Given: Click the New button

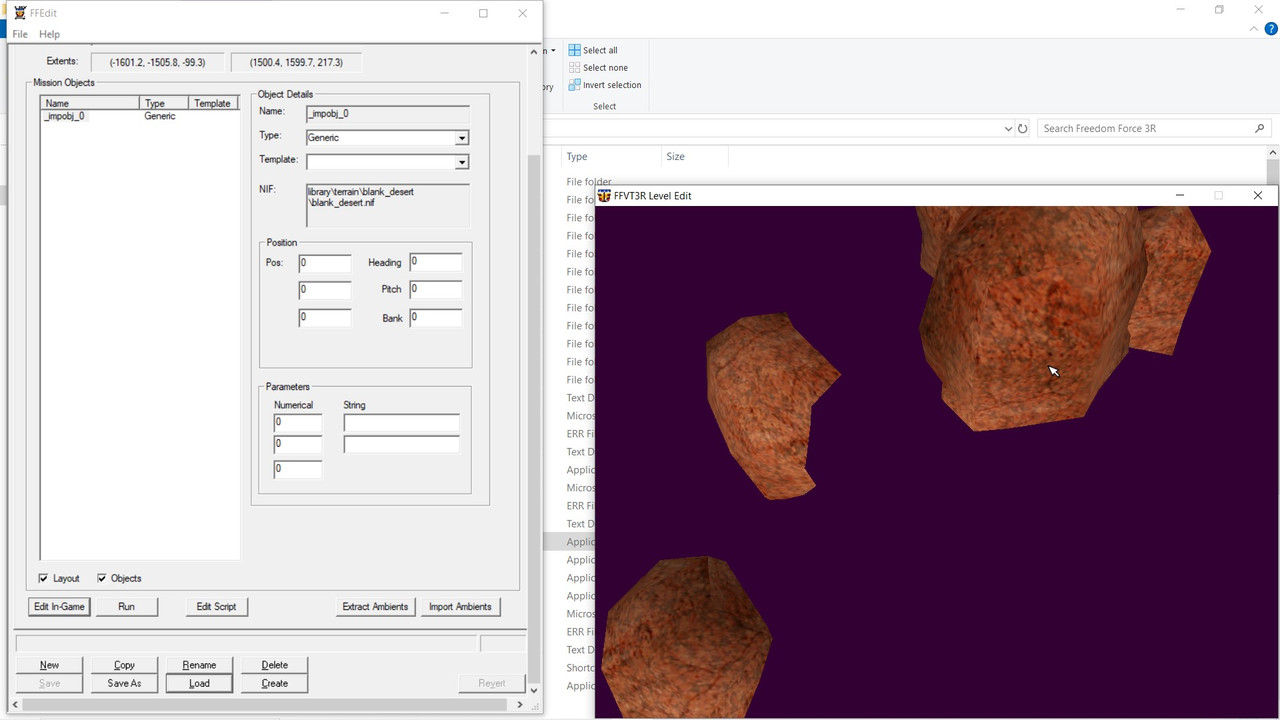Looking at the screenshot, I should [x=49, y=665].
